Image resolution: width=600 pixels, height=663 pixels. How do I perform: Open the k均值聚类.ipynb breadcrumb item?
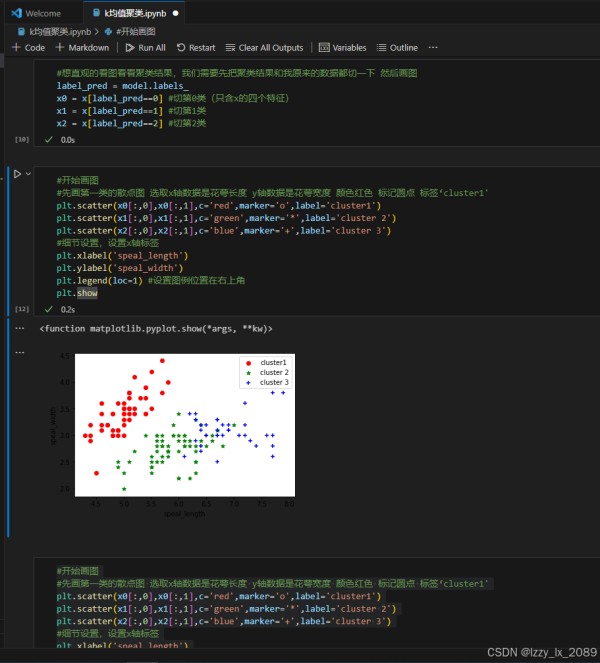(x=55, y=32)
